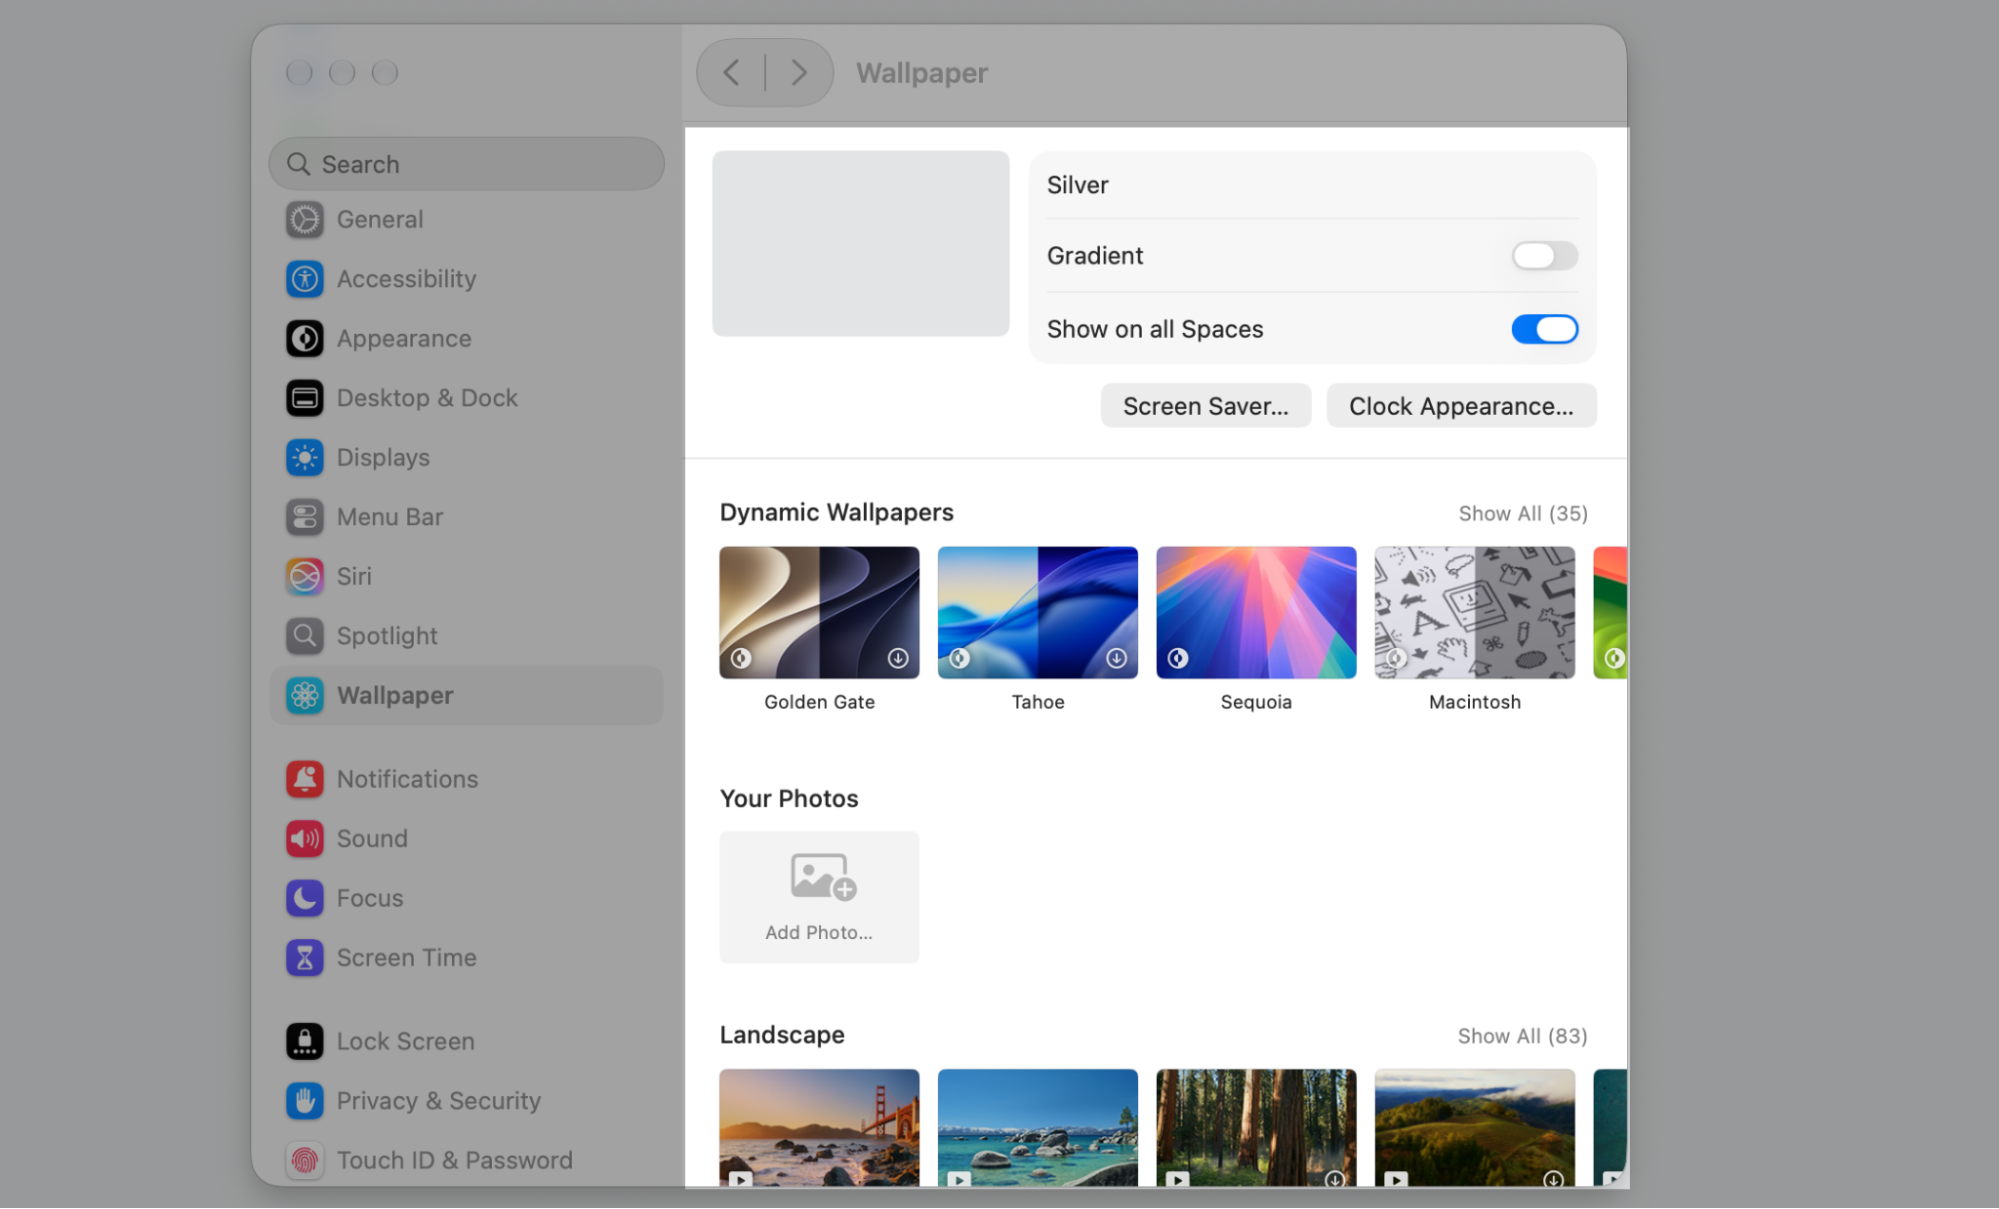
Task: Choose the redwood forest landscape thumbnail
Action: tap(1256, 1128)
